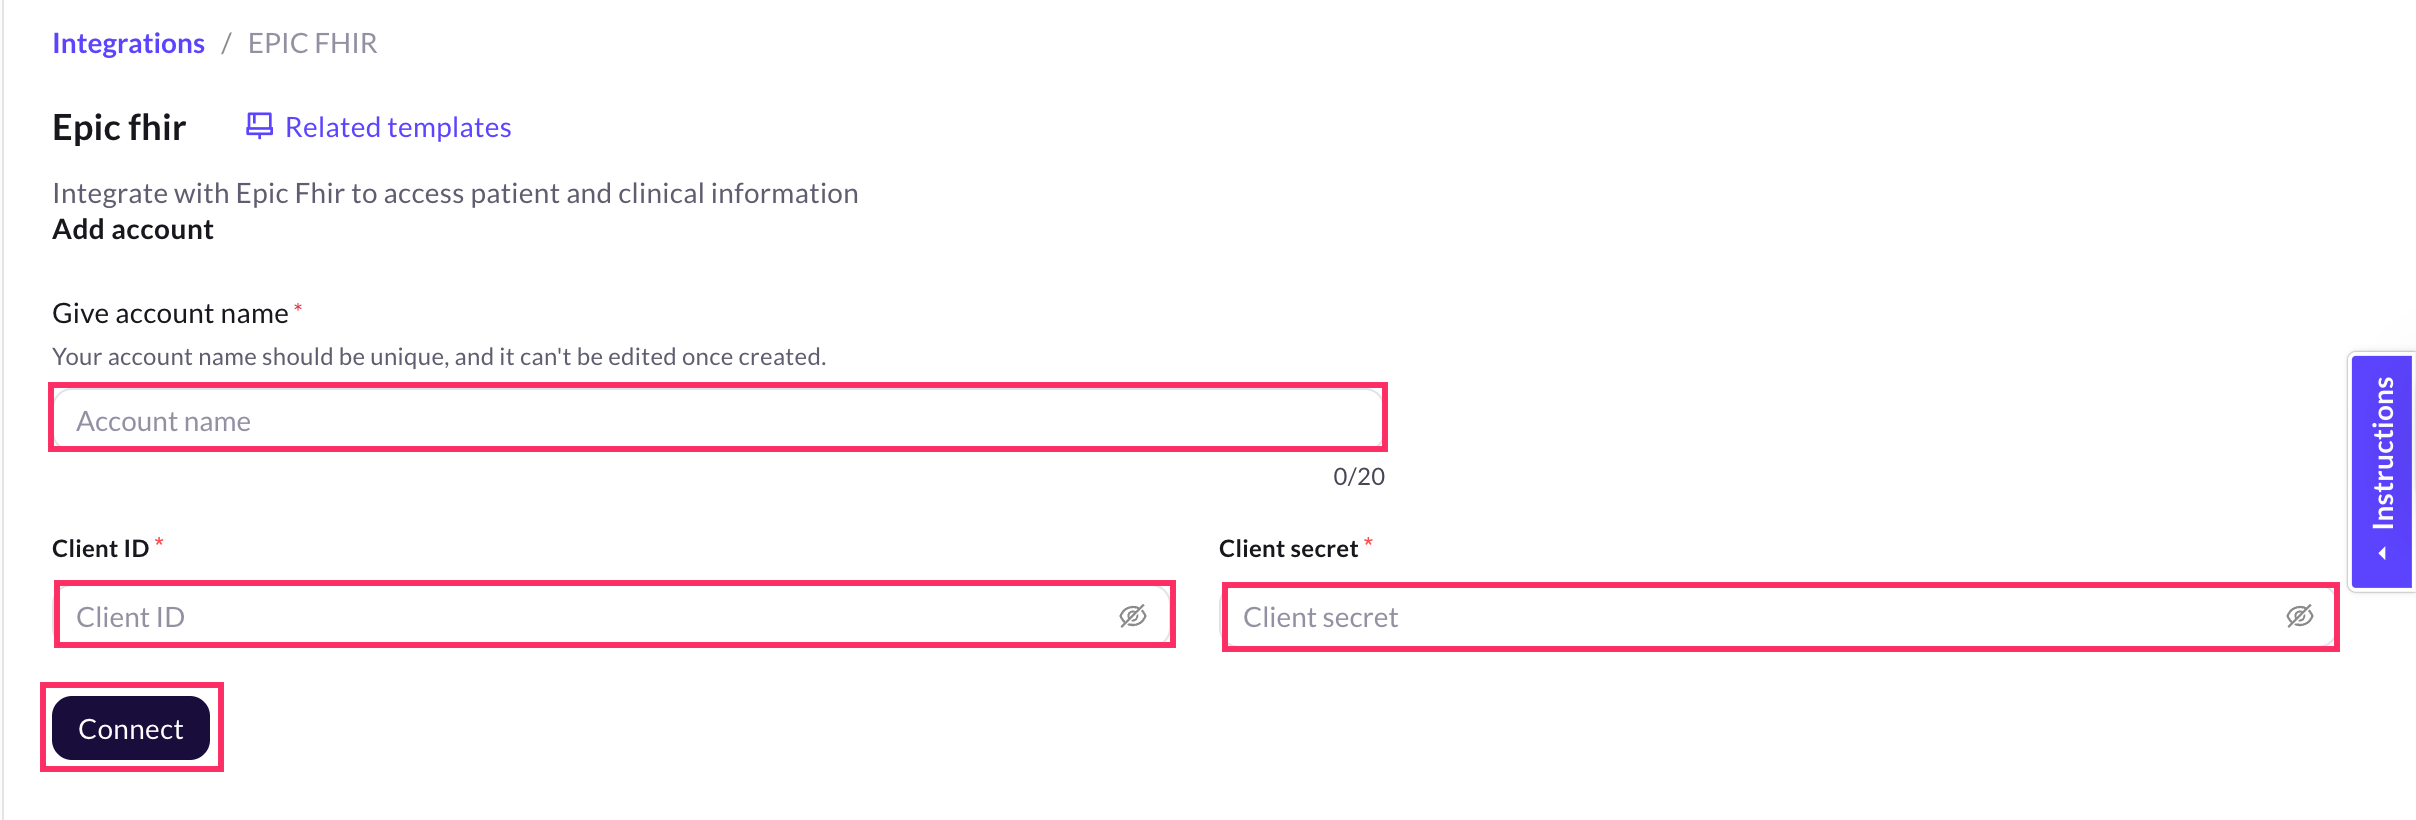Click the Add account heading
The width and height of the screenshot is (2416, 820).
[x=133, y=230]
